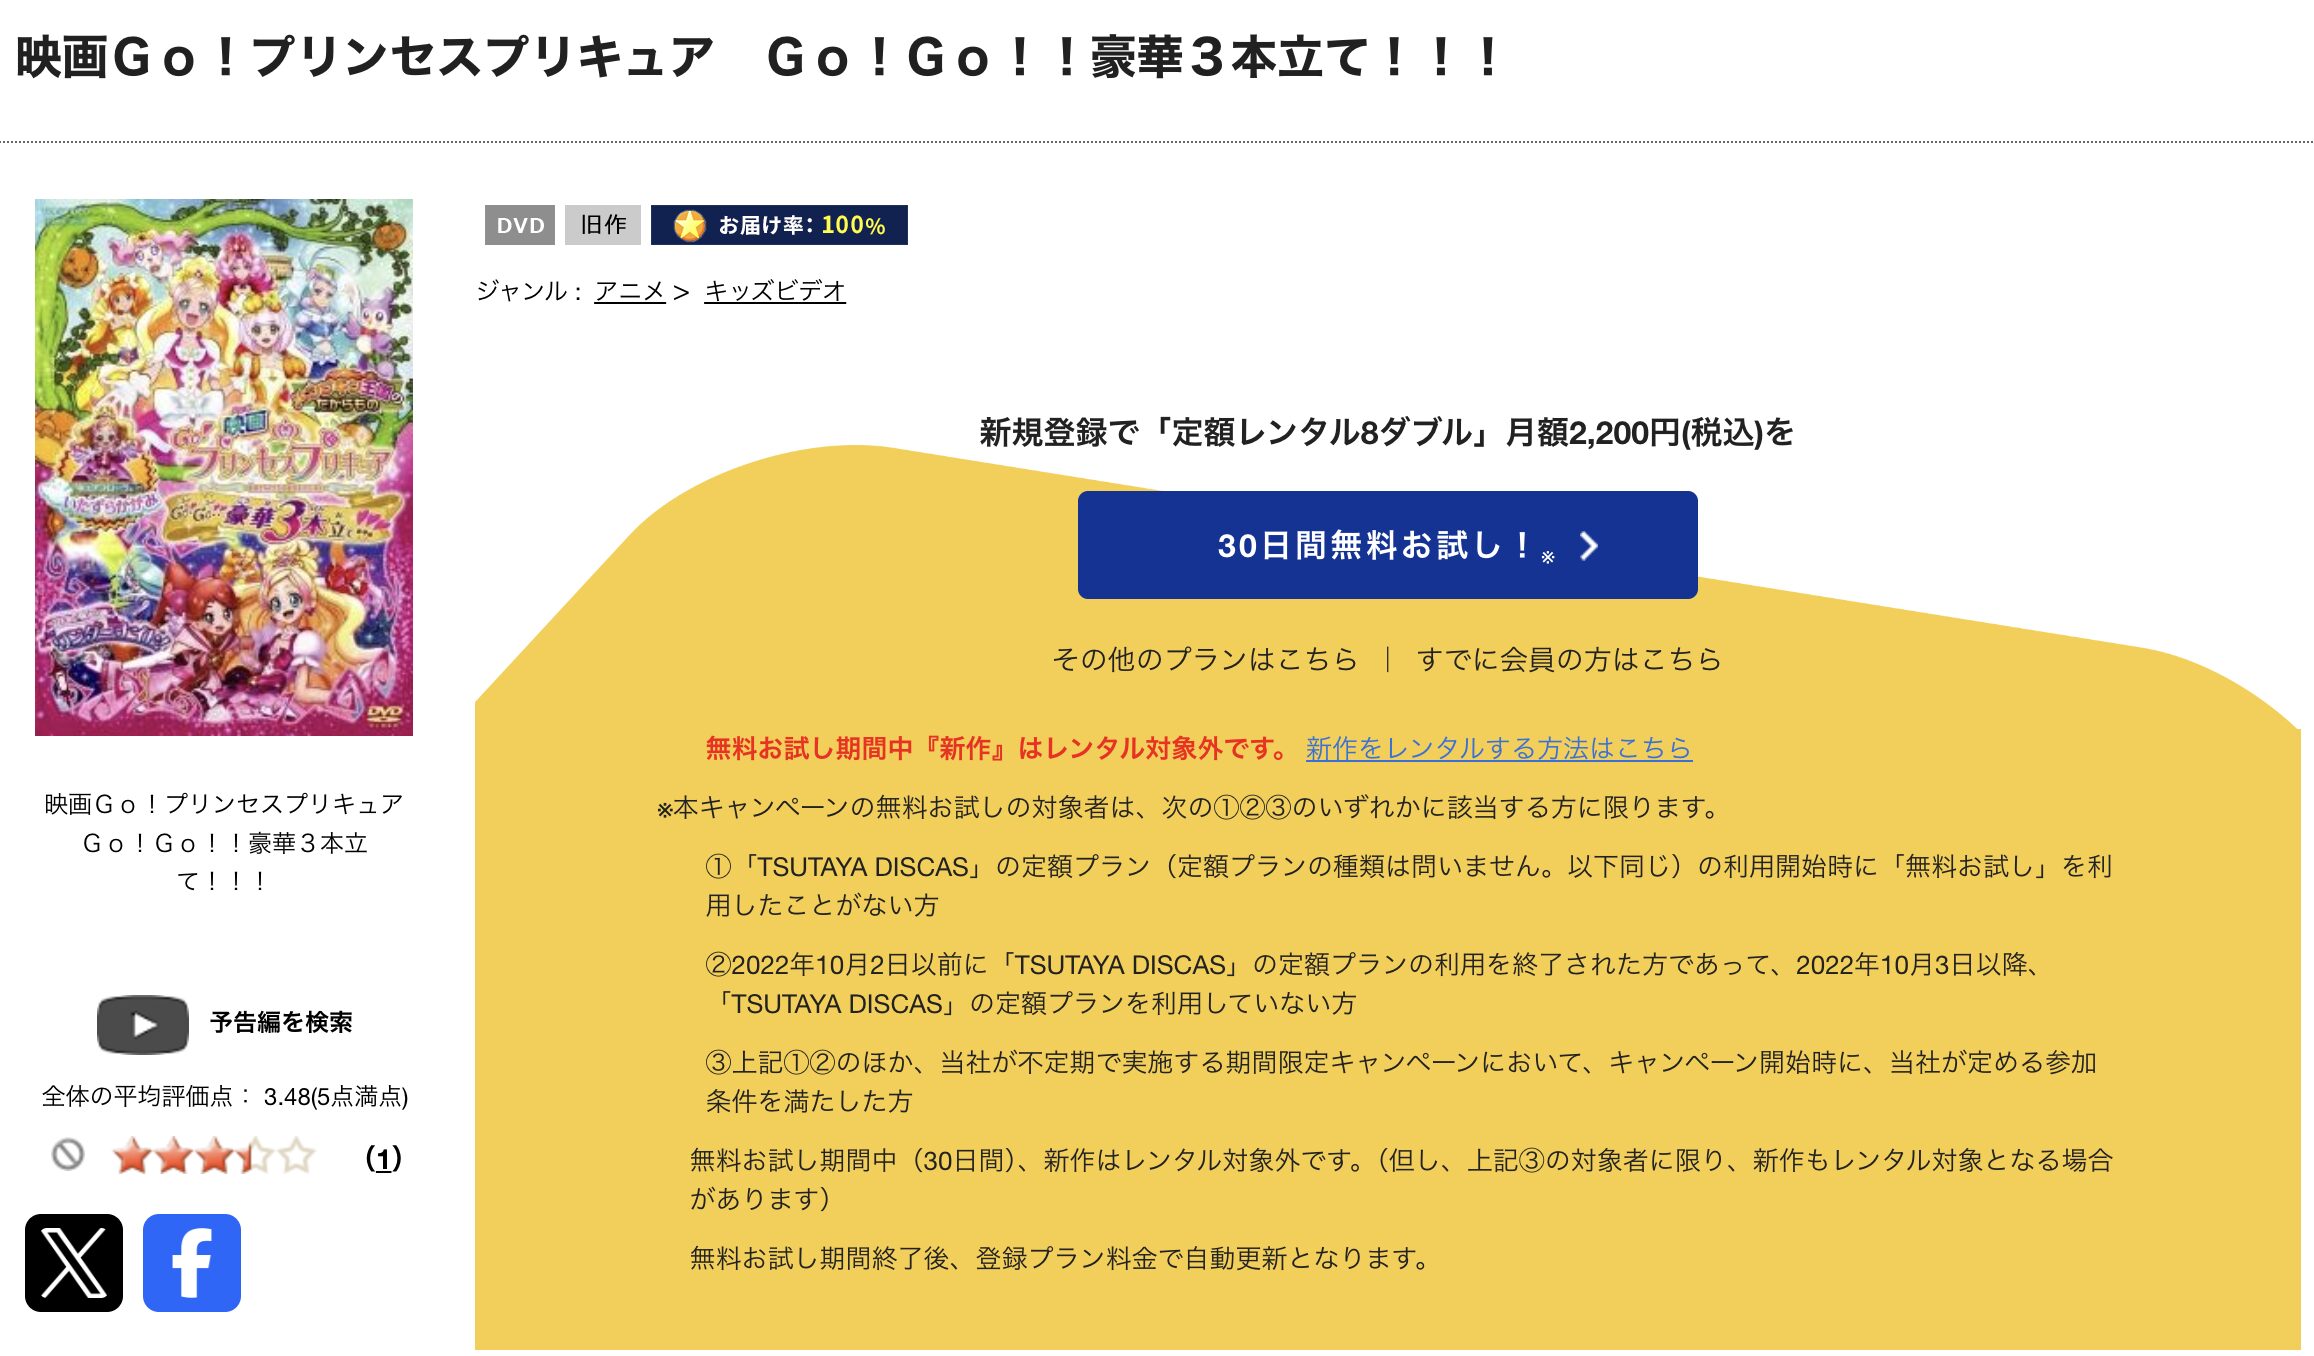Open 新作をレンタルする方法はこちら link
2314x1356 pixels.
pyautogui.click(x=1498, y=748)
